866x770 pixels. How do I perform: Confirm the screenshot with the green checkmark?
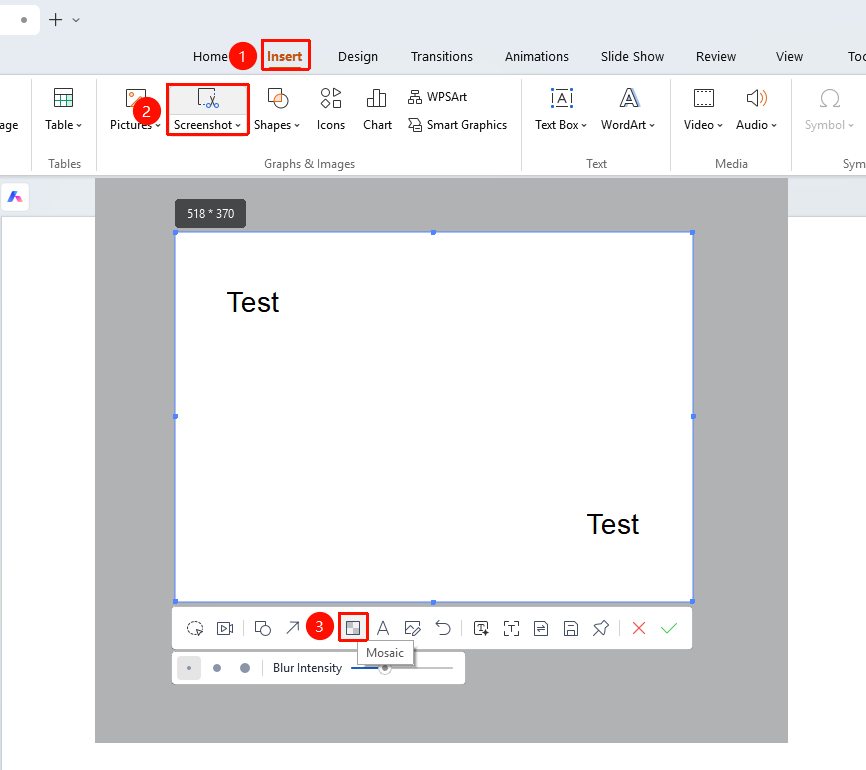(x=669, y=628)
